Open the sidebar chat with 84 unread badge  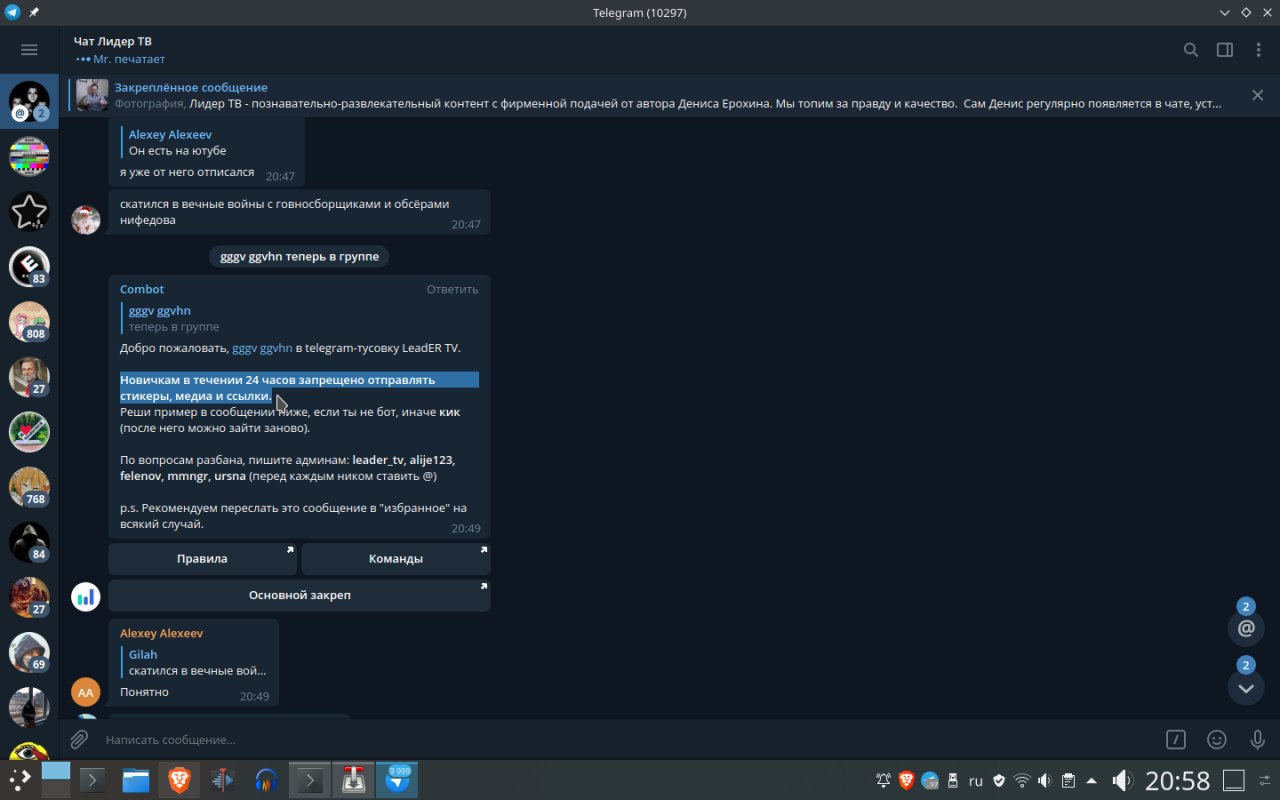click(x=29, y=541)
